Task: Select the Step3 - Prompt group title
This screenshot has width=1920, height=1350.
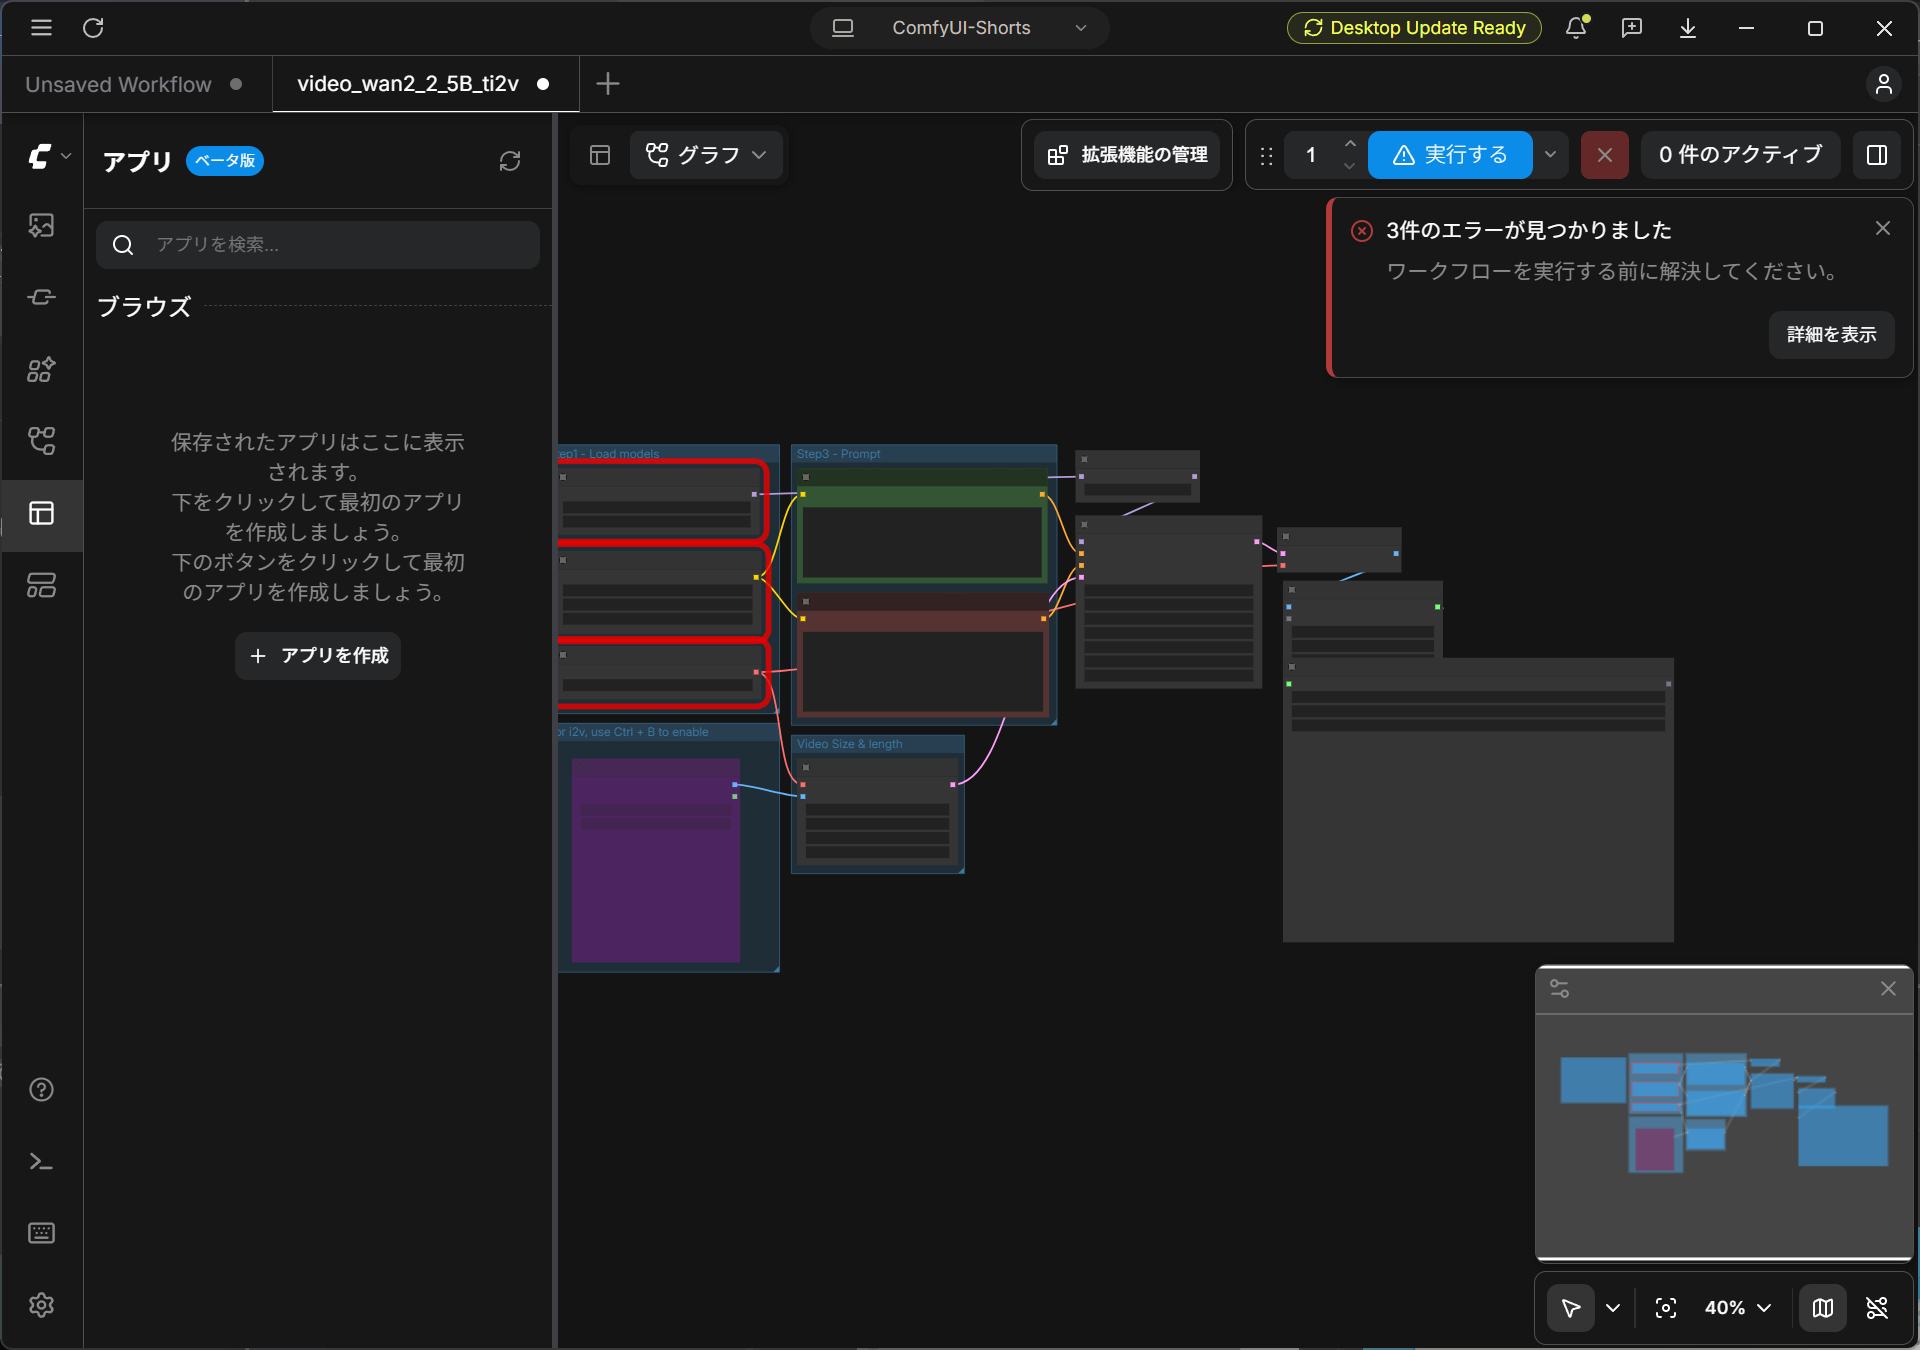Action: [x=839, y=454]
